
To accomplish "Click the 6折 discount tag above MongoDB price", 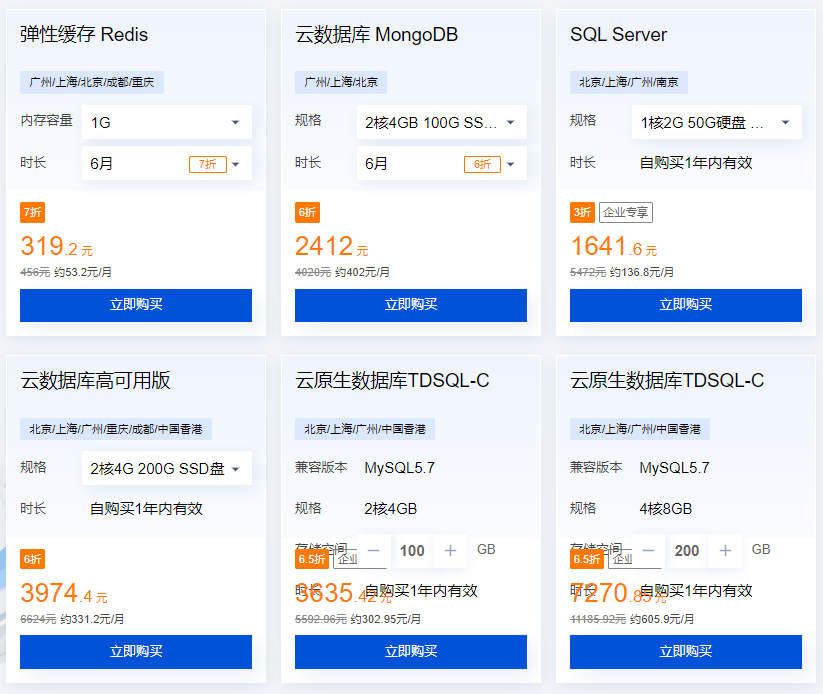I will click(308, 212).
